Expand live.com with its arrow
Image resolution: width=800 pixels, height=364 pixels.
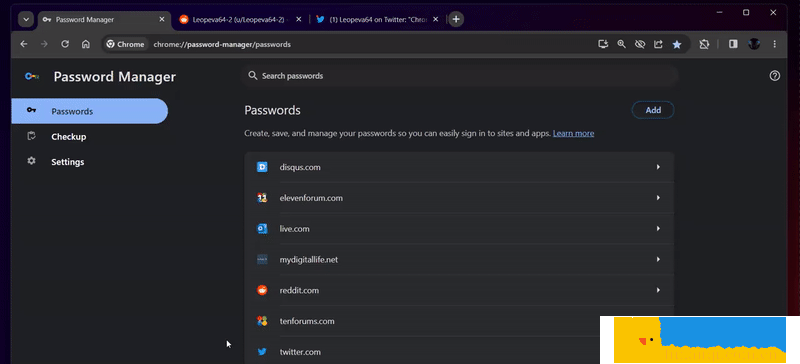(x=658, y=229)
